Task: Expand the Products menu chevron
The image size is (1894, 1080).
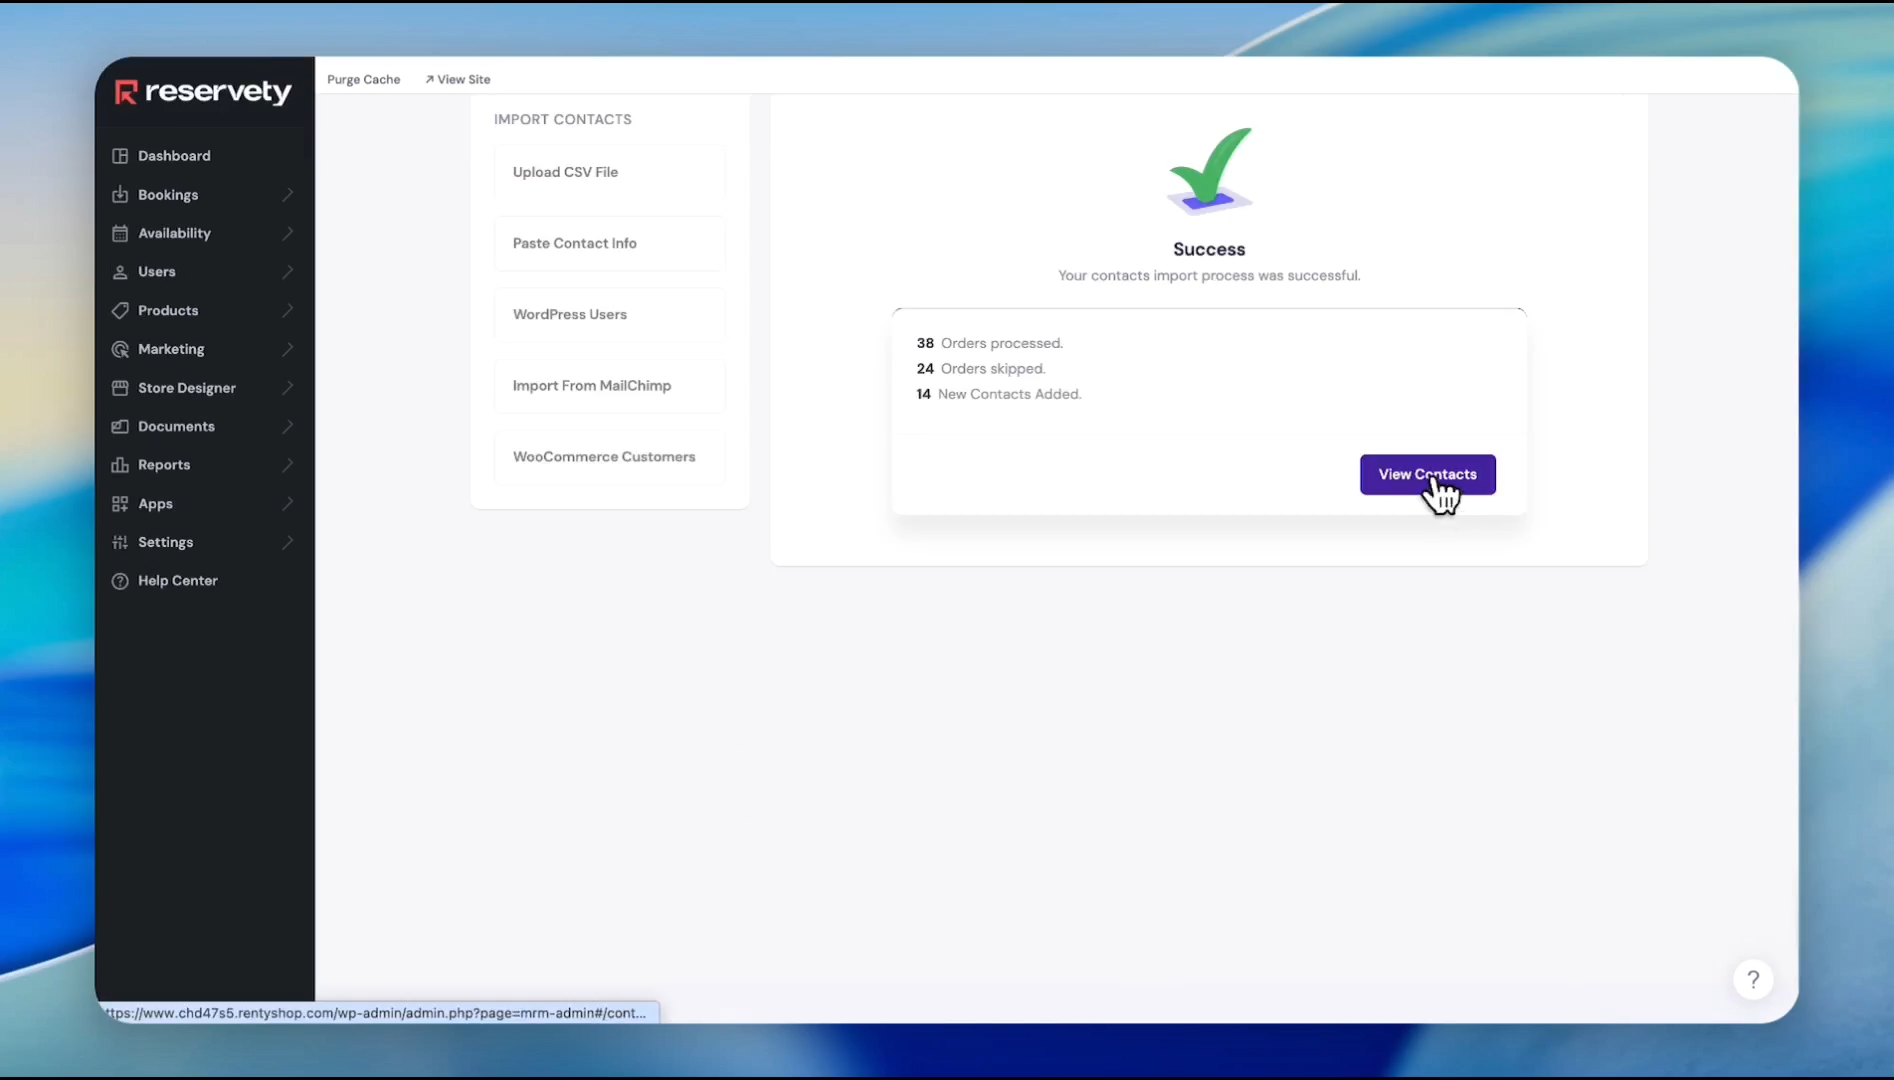Action: 288,311
